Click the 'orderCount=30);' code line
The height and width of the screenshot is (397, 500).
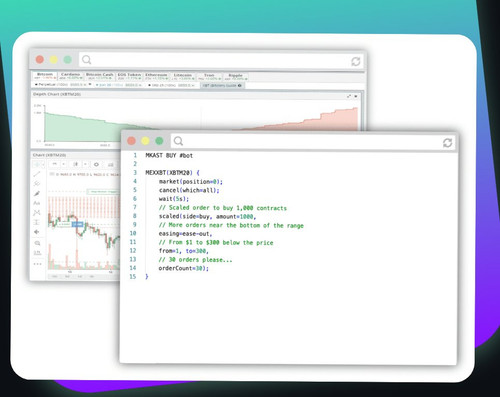point(184,268)
